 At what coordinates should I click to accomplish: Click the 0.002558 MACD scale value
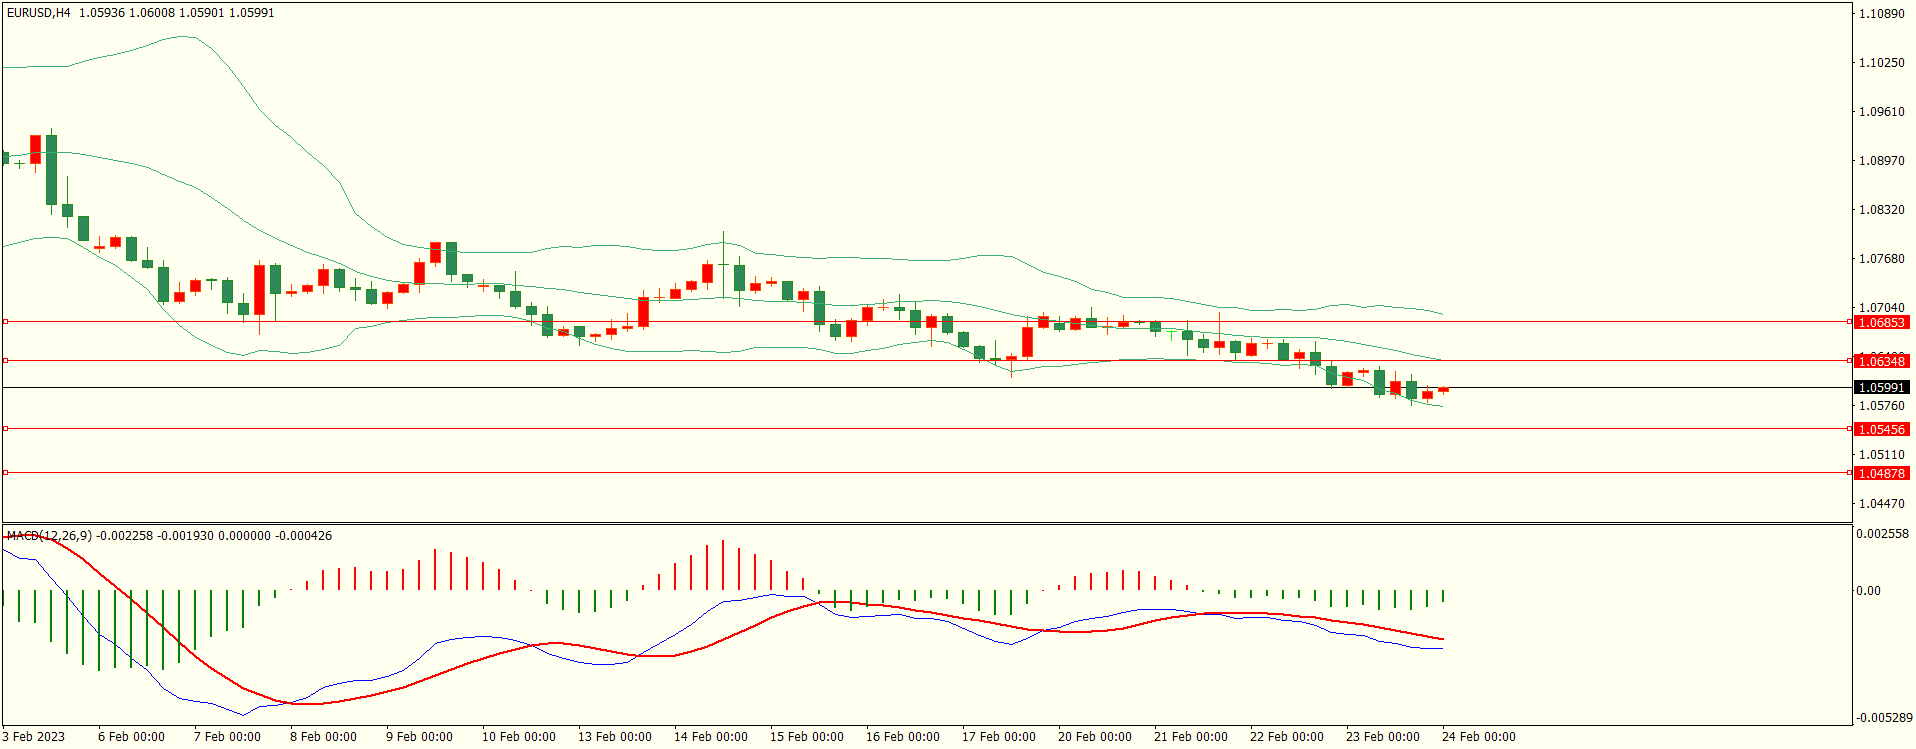click(1883, 534)
